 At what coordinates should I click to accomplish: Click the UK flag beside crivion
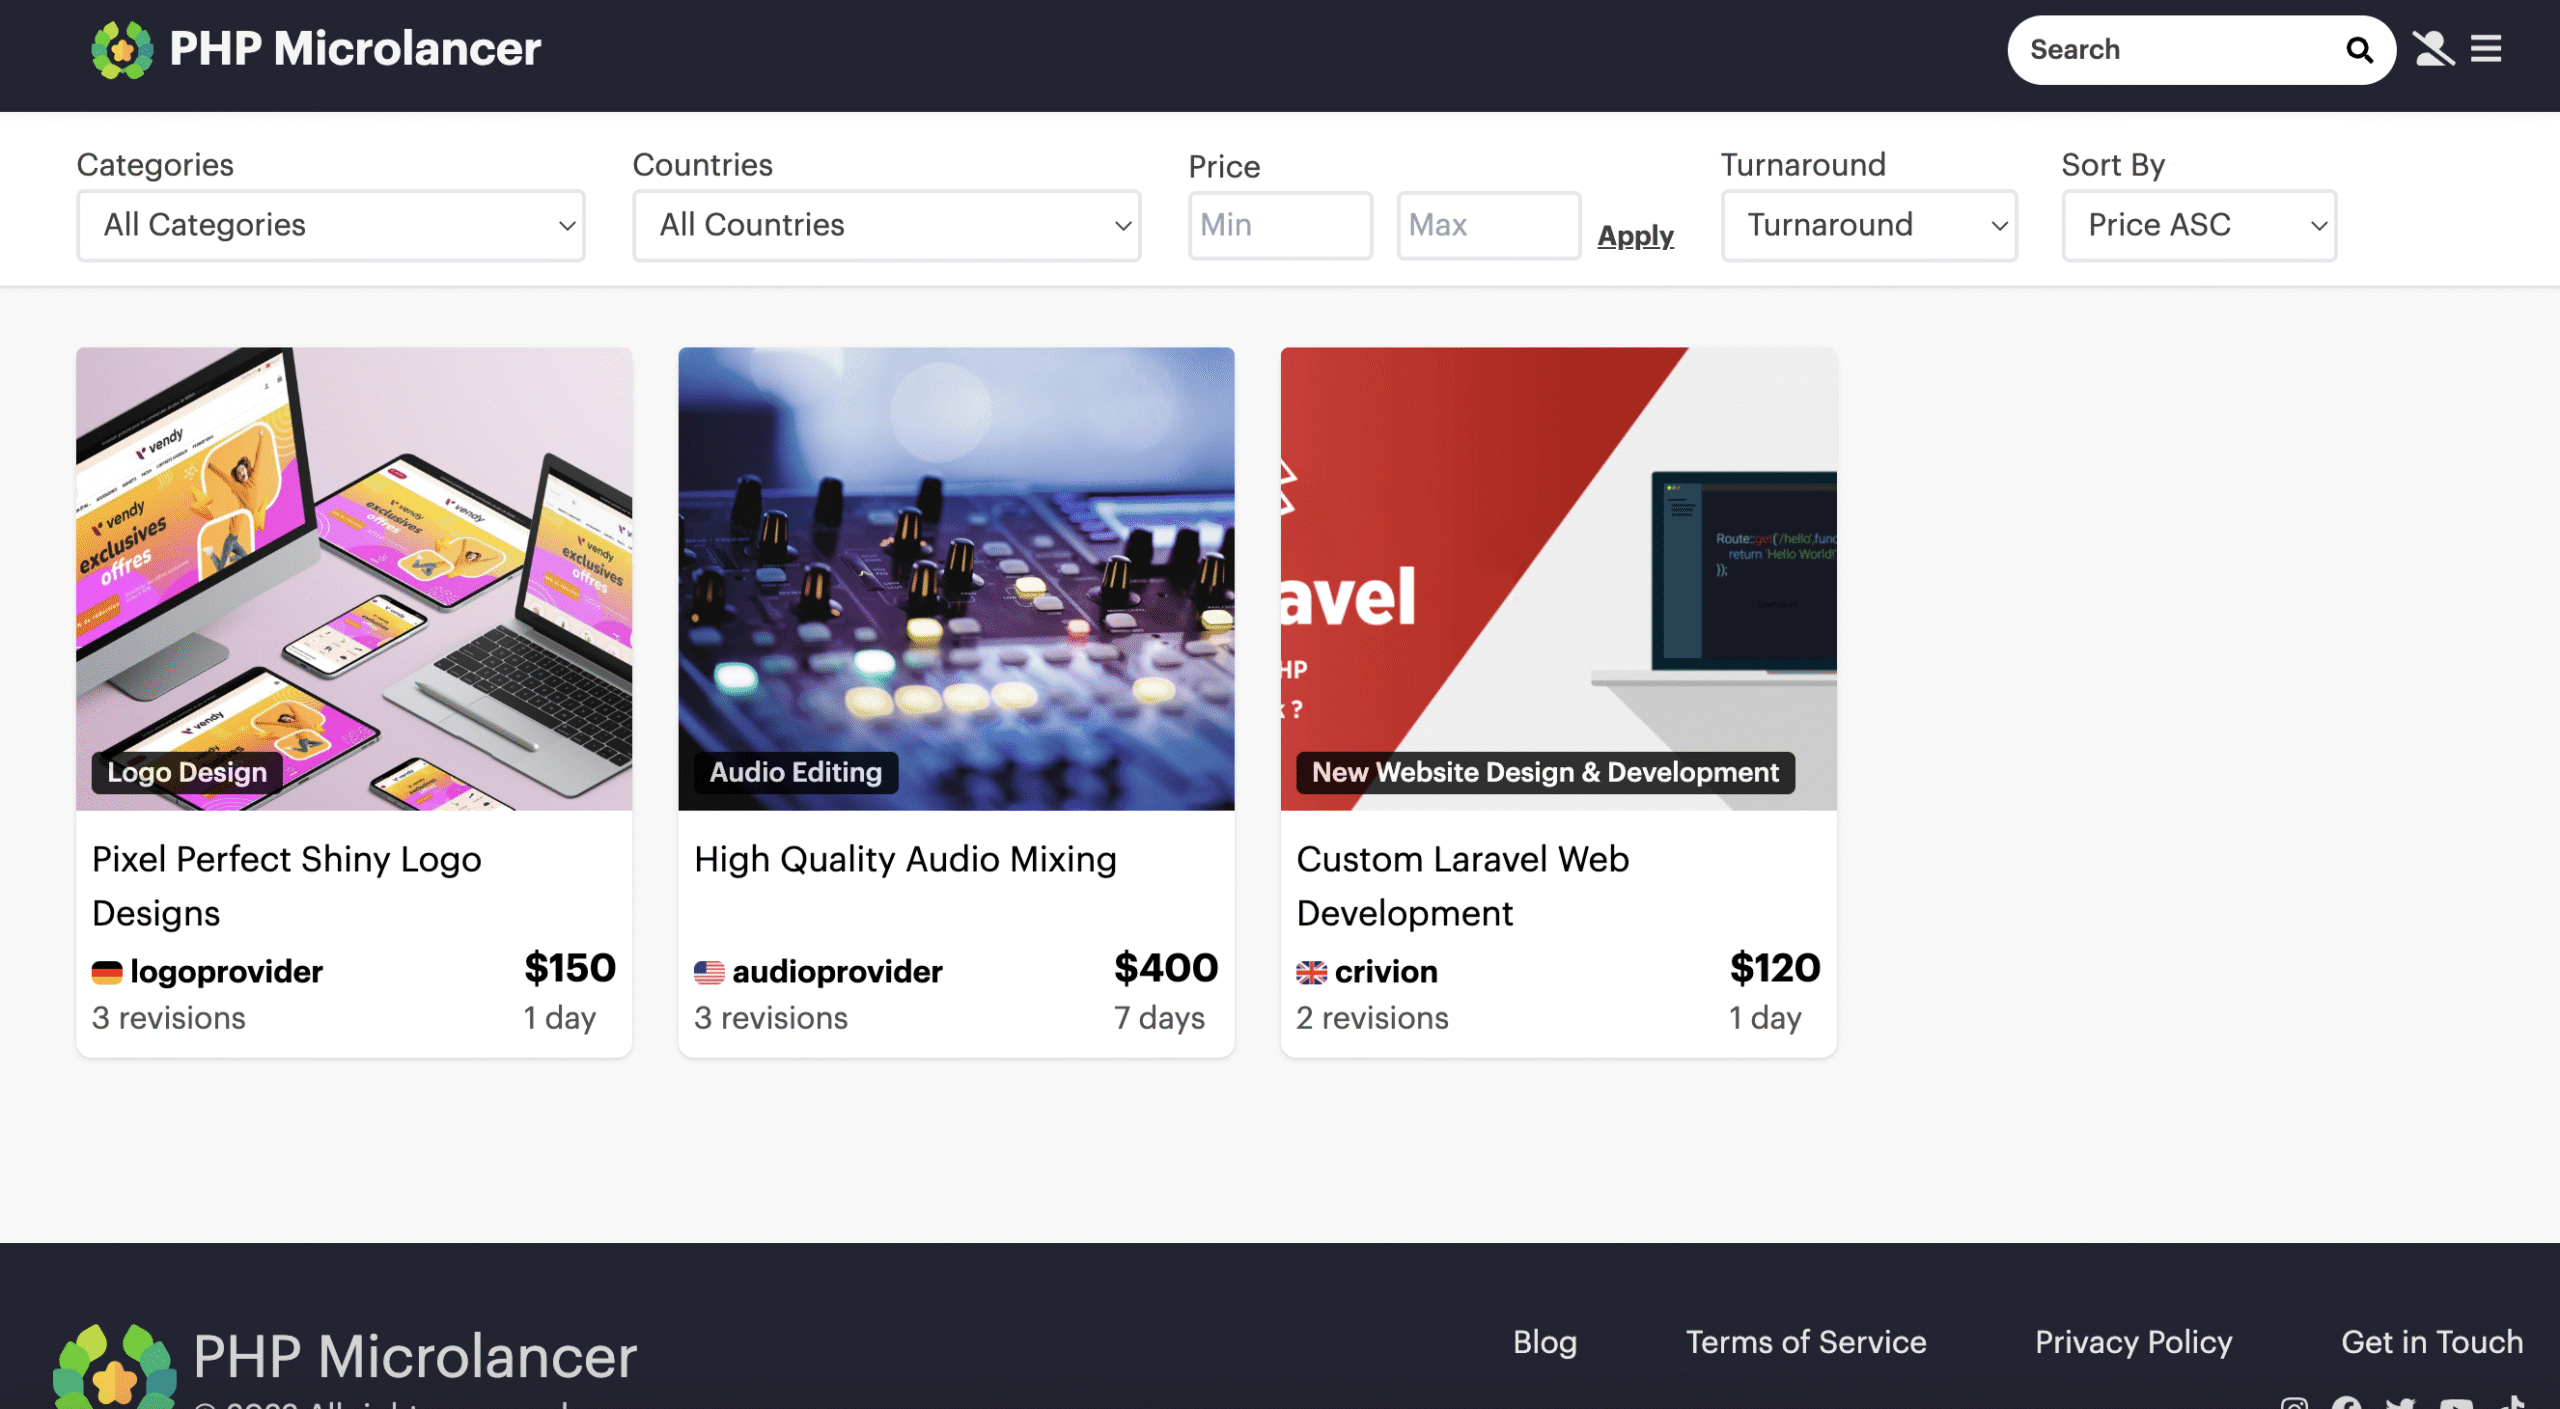click(1311, 972)
